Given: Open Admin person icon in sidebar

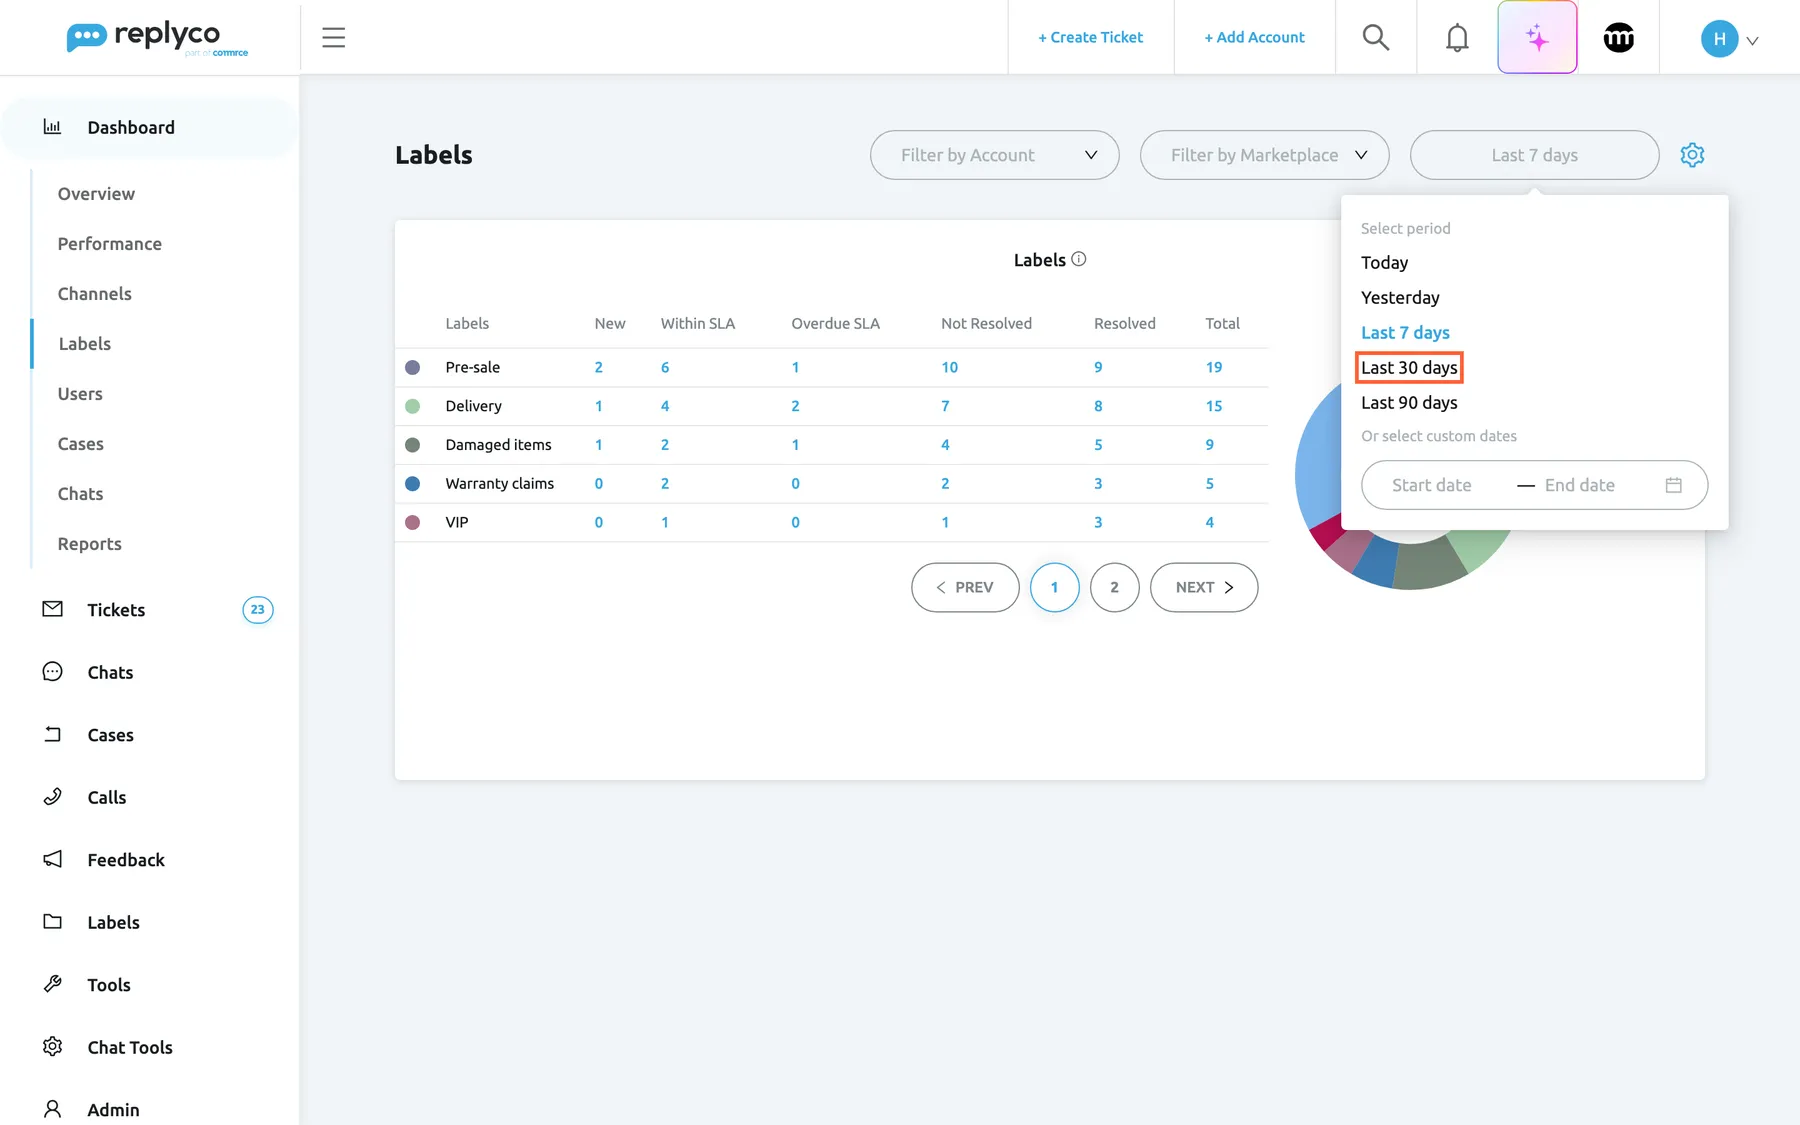Looking at the screenshot, I should tap(53, 1109).
